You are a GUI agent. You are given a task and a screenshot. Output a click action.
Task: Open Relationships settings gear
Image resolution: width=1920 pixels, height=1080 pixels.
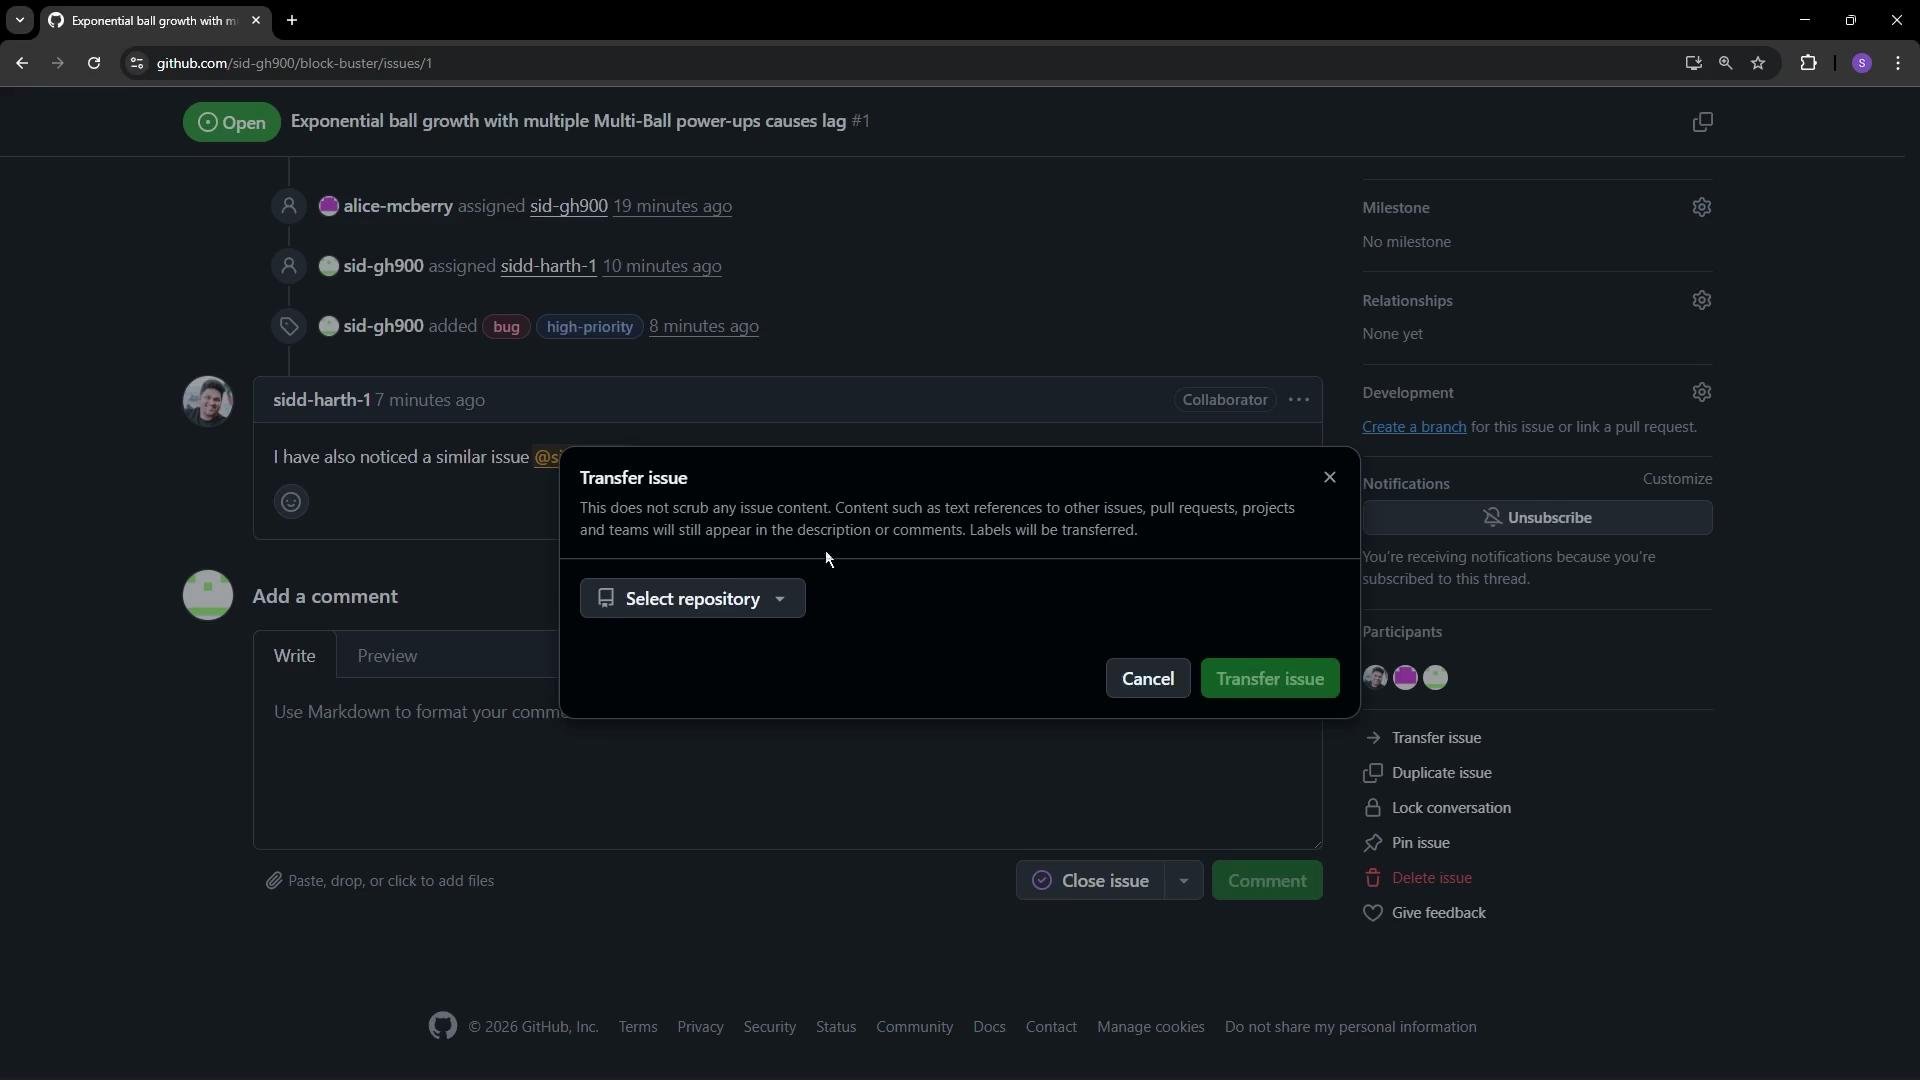coord(1701,300)
